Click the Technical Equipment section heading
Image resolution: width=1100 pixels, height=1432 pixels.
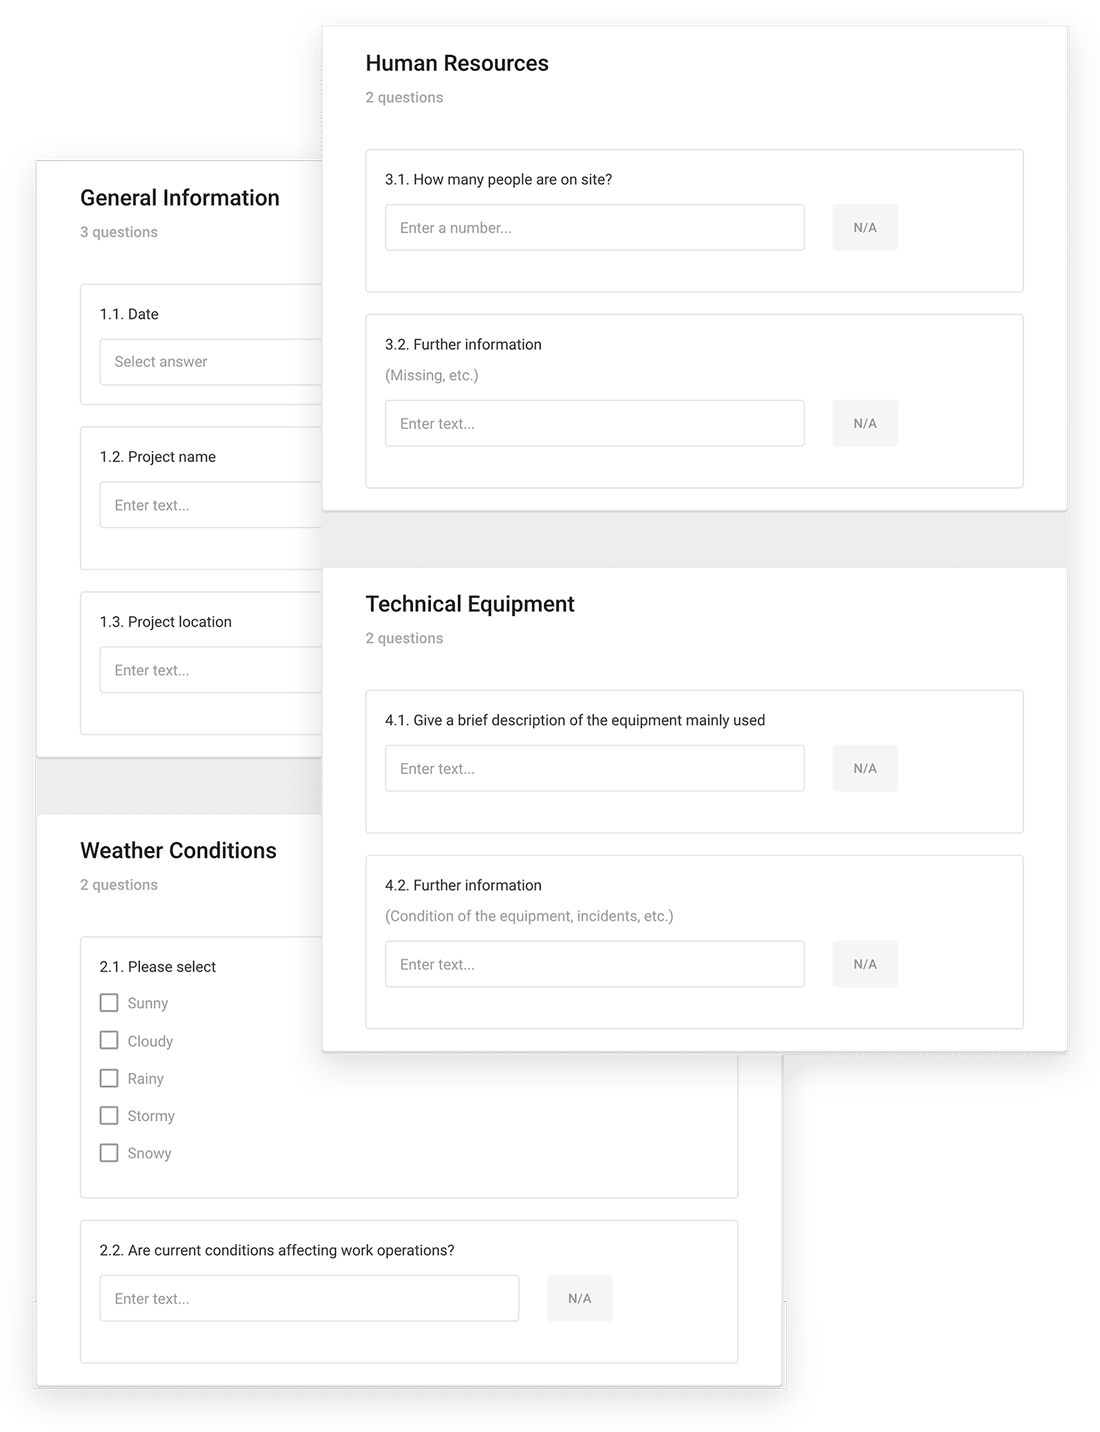[x=470, y=604]
